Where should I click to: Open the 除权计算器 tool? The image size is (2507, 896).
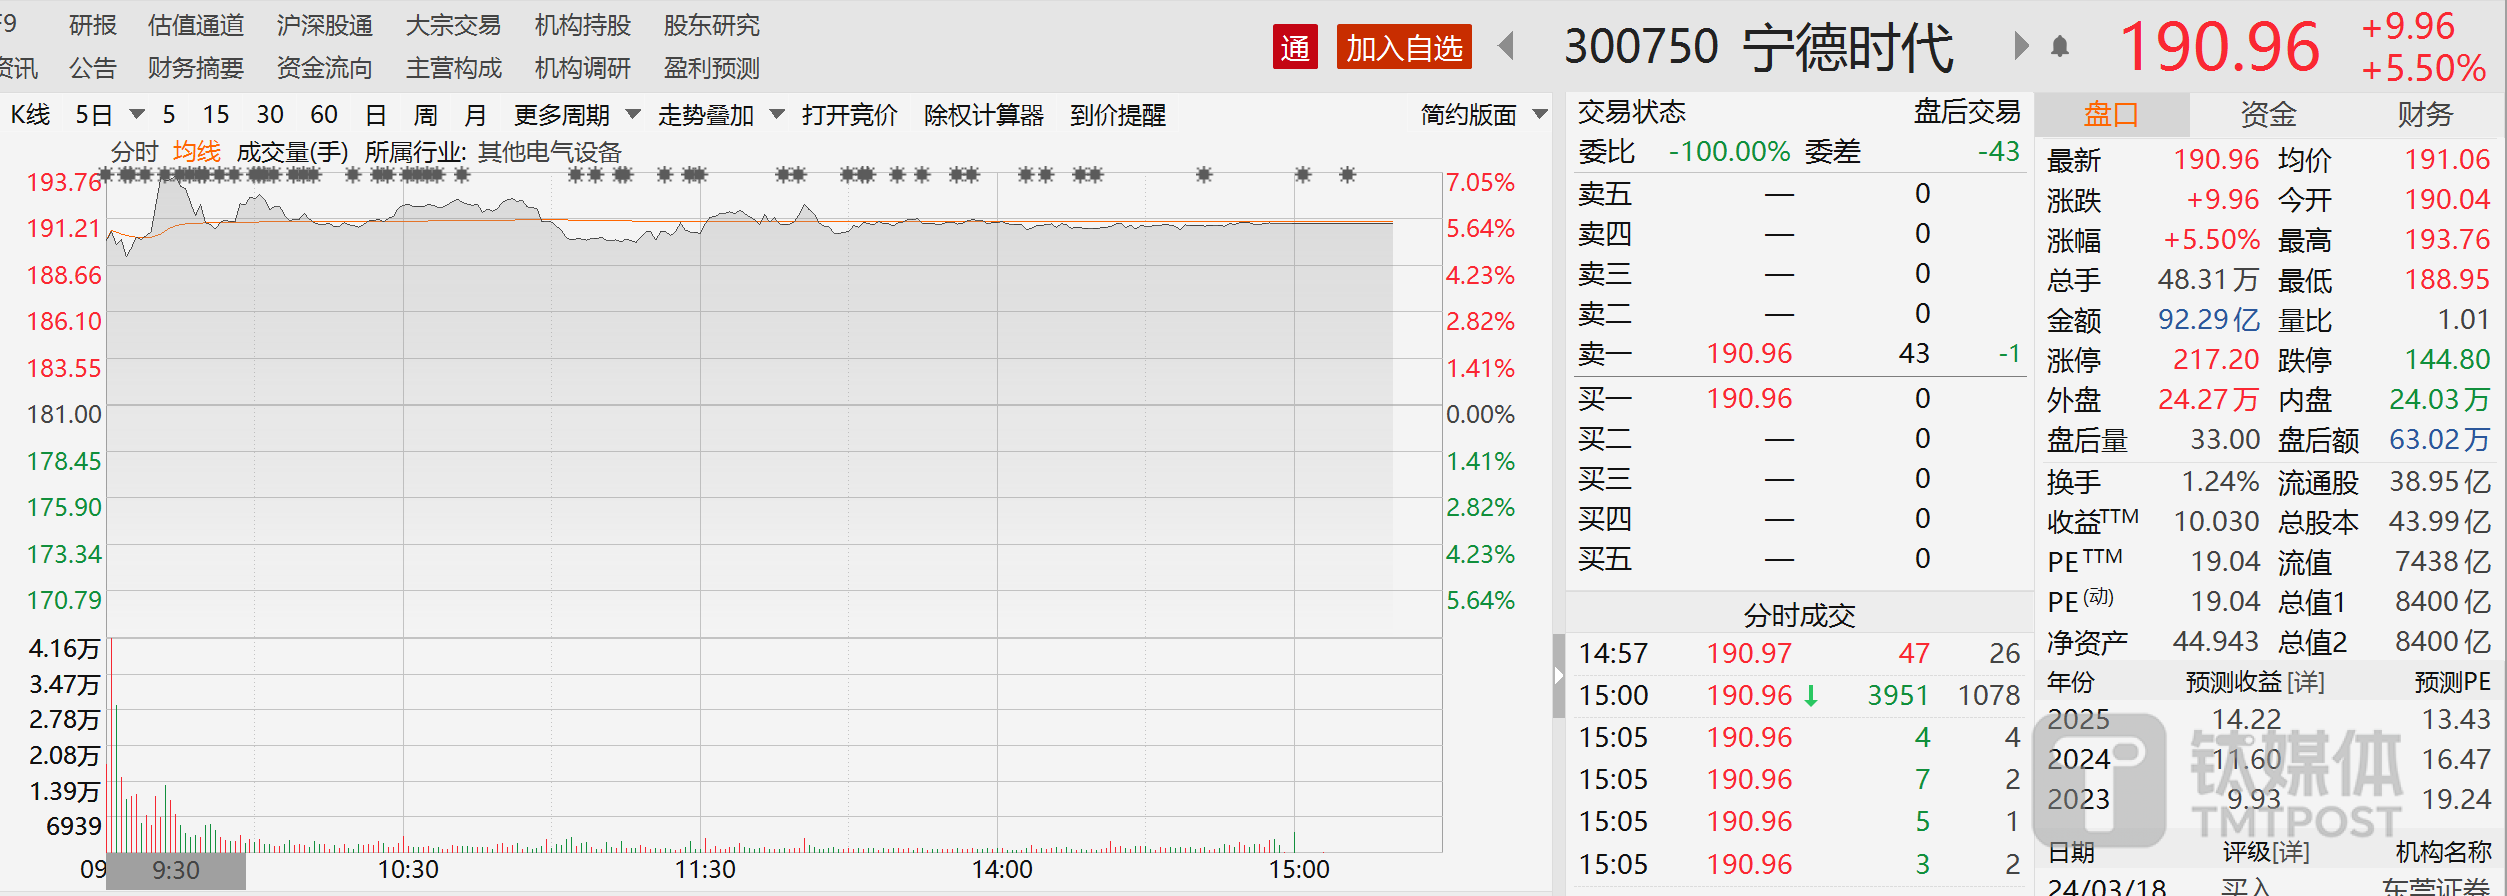[x=984, y=115]
